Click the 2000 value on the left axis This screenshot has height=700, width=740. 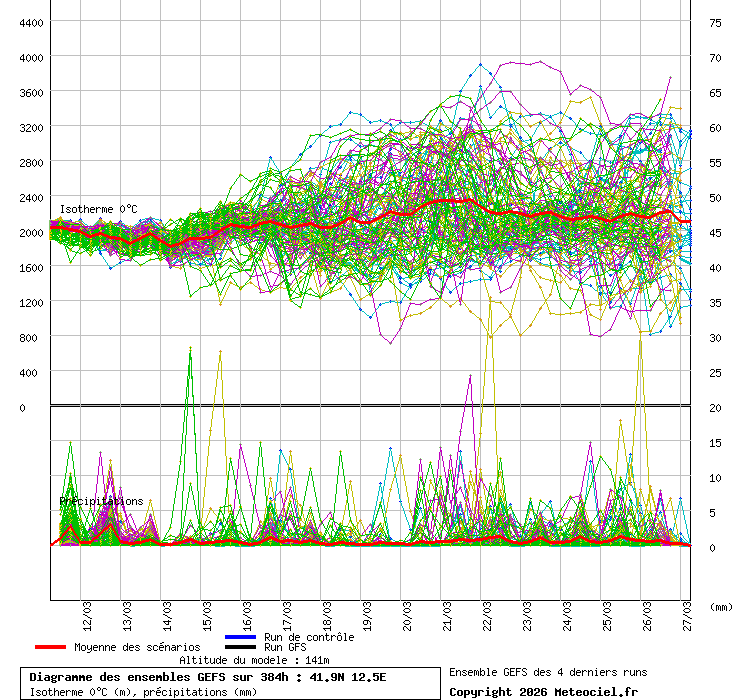30,233
